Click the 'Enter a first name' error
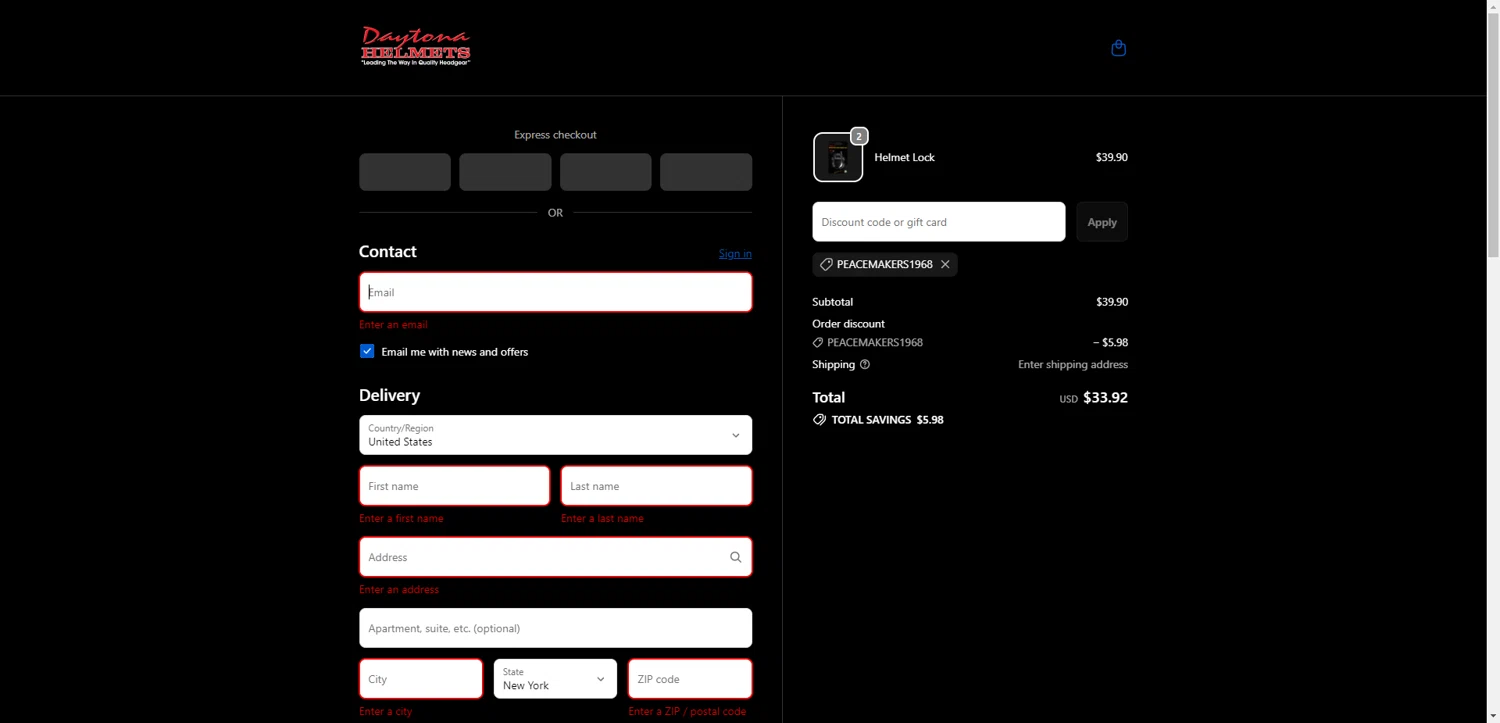 [402, 519]
